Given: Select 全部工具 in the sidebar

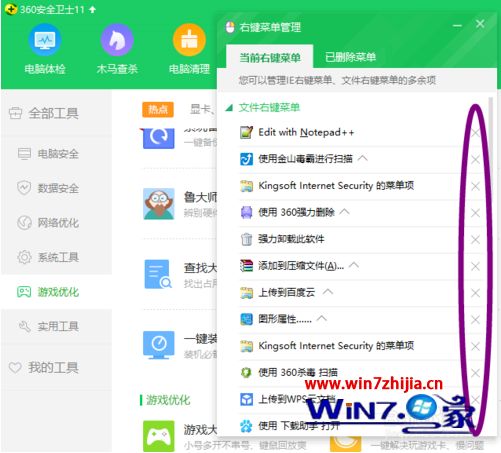Looking at the screenshot, I should tap(44, 114).
